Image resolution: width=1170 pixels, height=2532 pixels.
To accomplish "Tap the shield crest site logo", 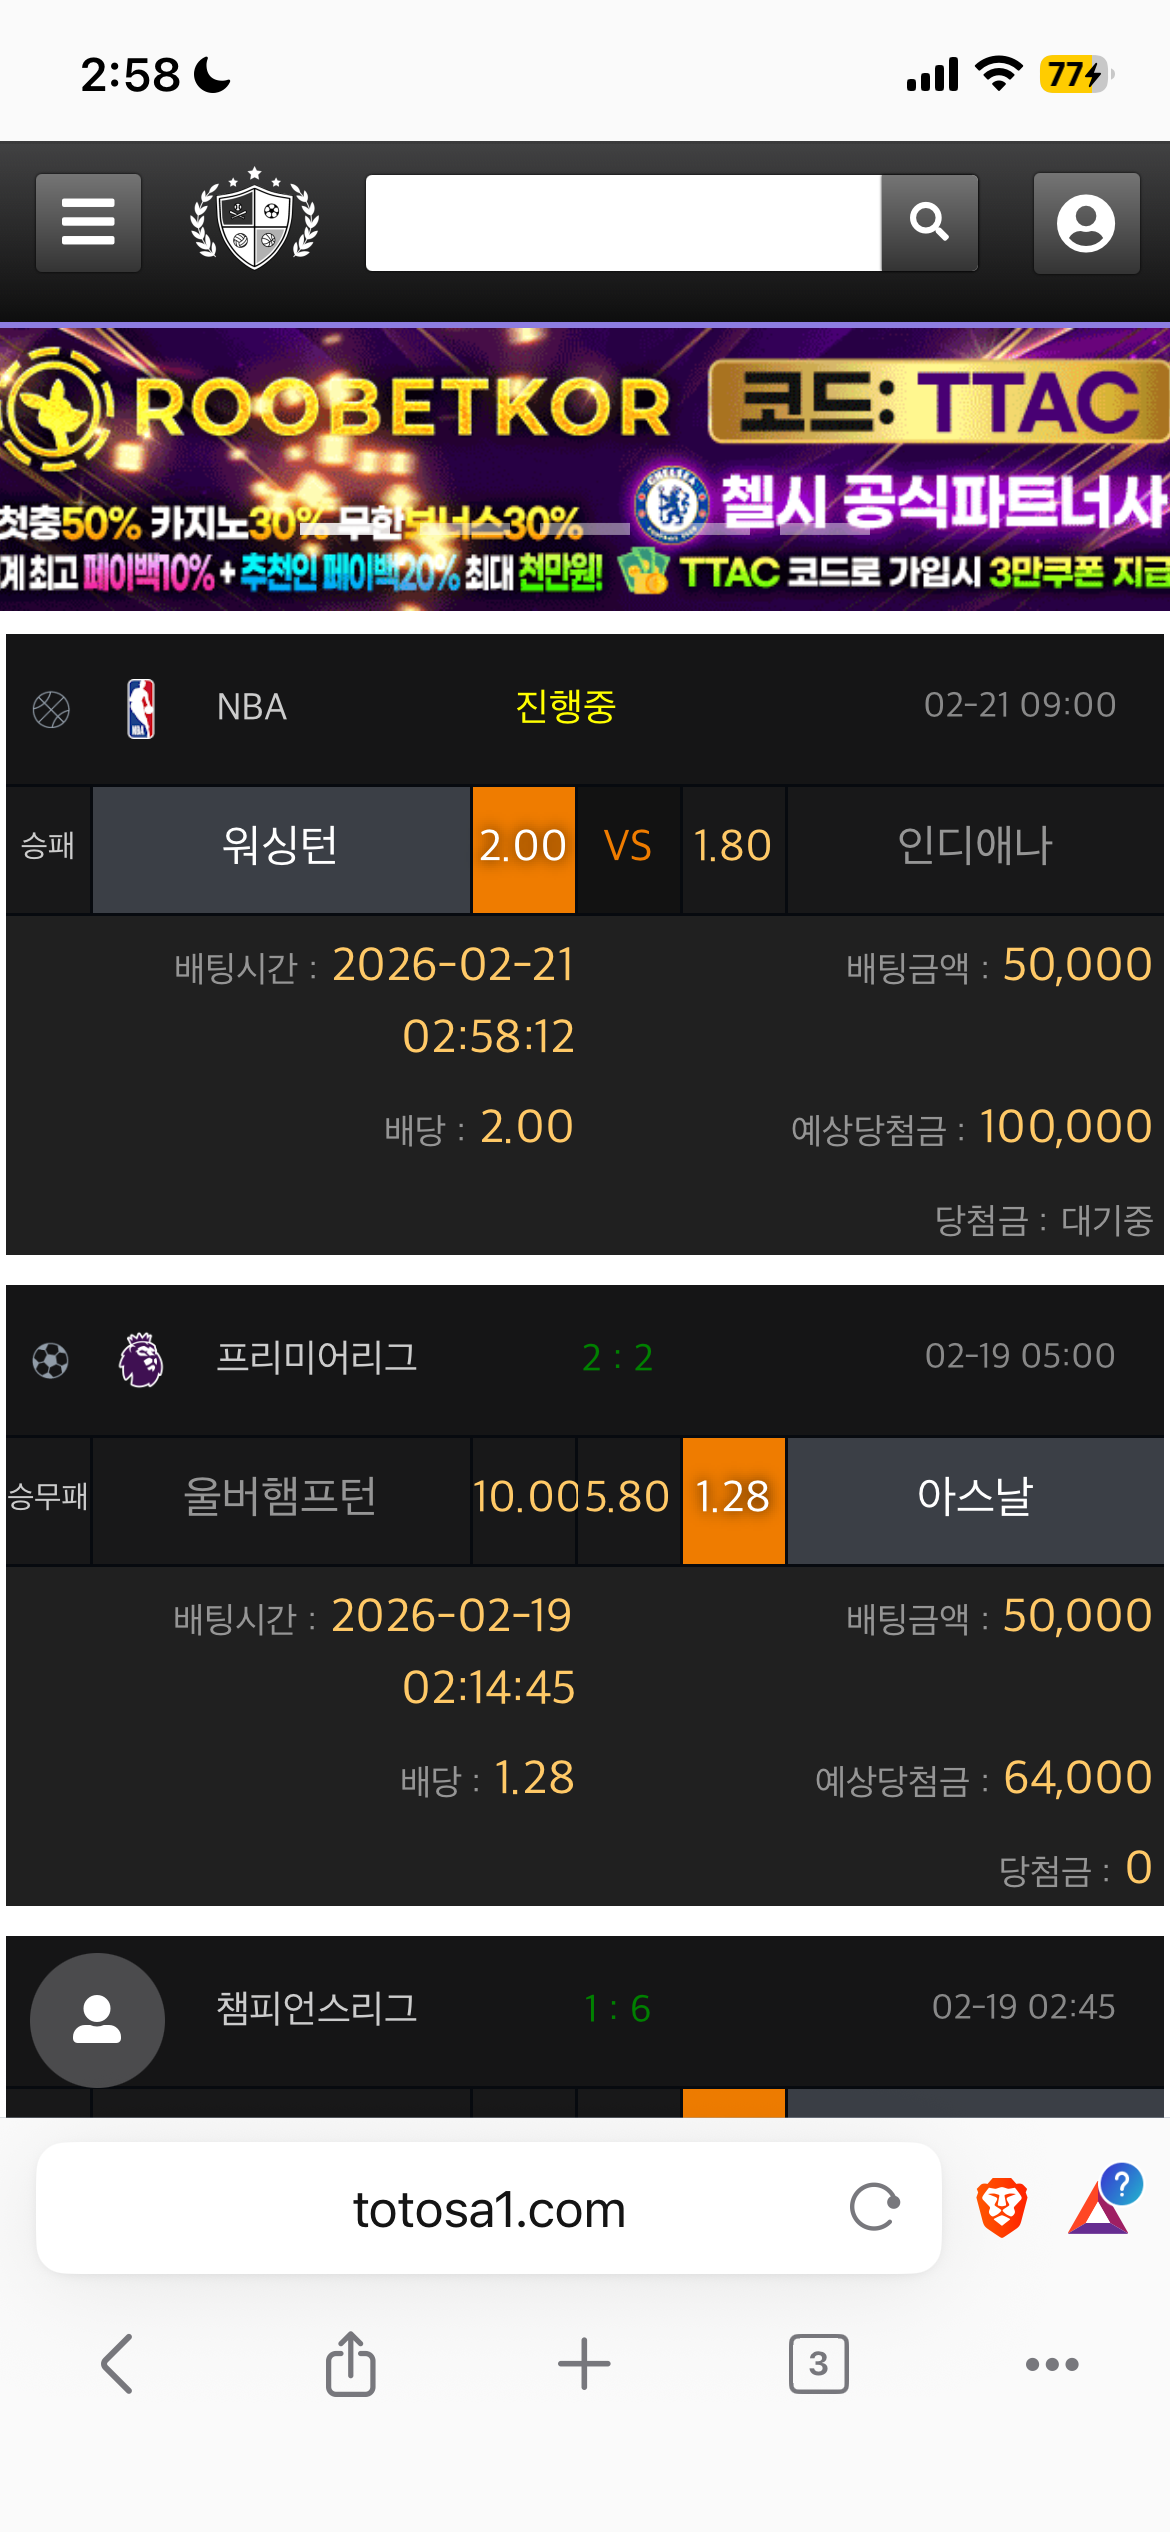I will click(x=255, y=220).
